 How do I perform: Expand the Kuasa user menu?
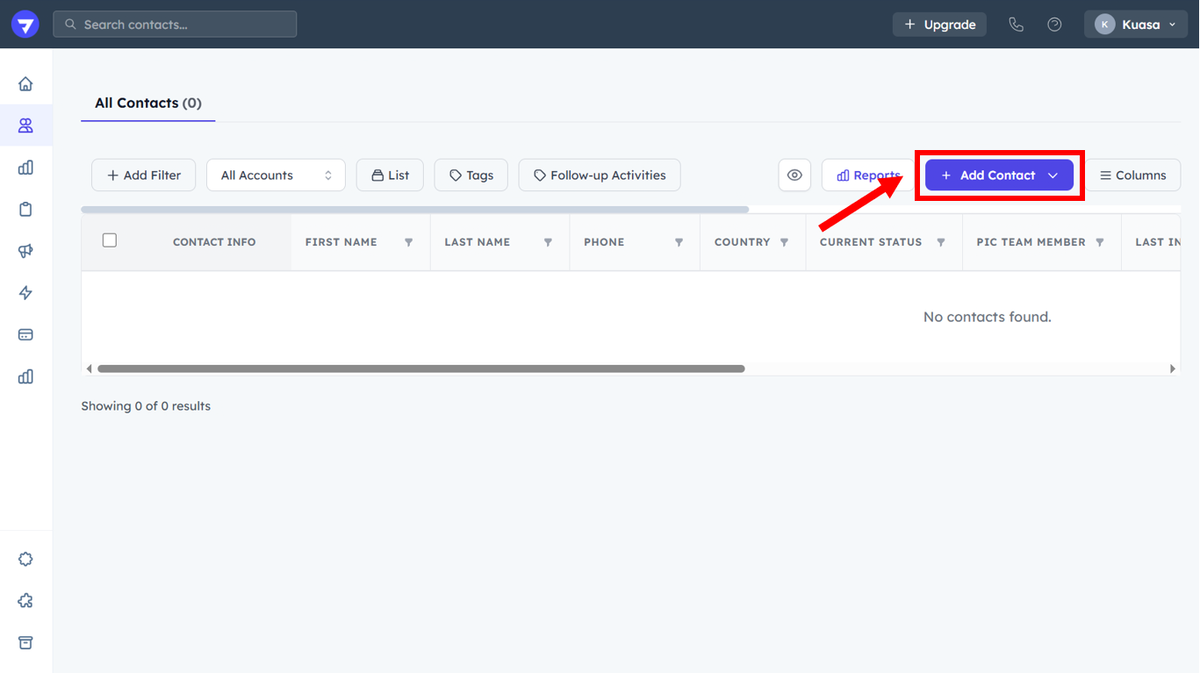click(x=1136, y=24)
